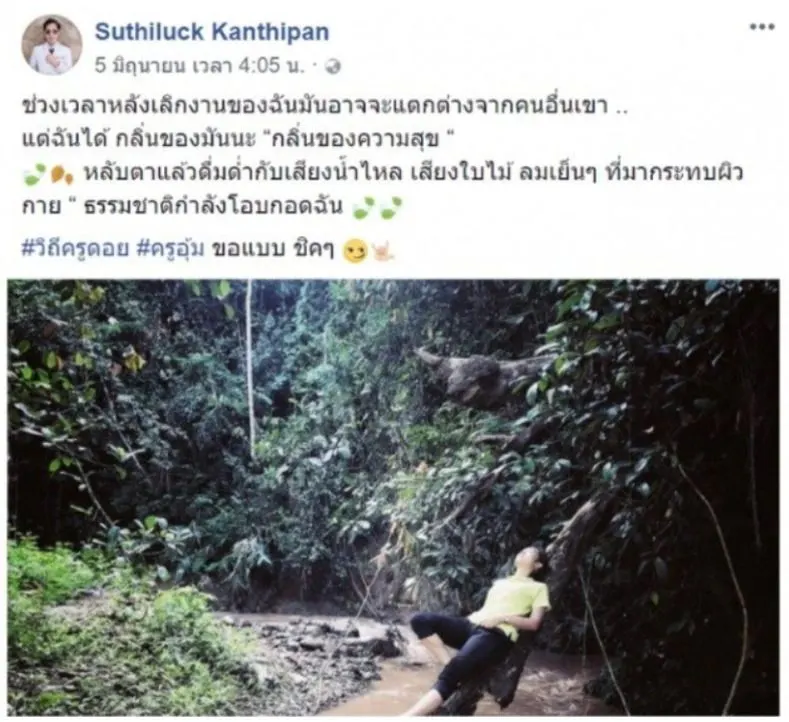Open the forest stream photo
The image size is (789, 722).
pyautogui.click(x=393, y=497)
